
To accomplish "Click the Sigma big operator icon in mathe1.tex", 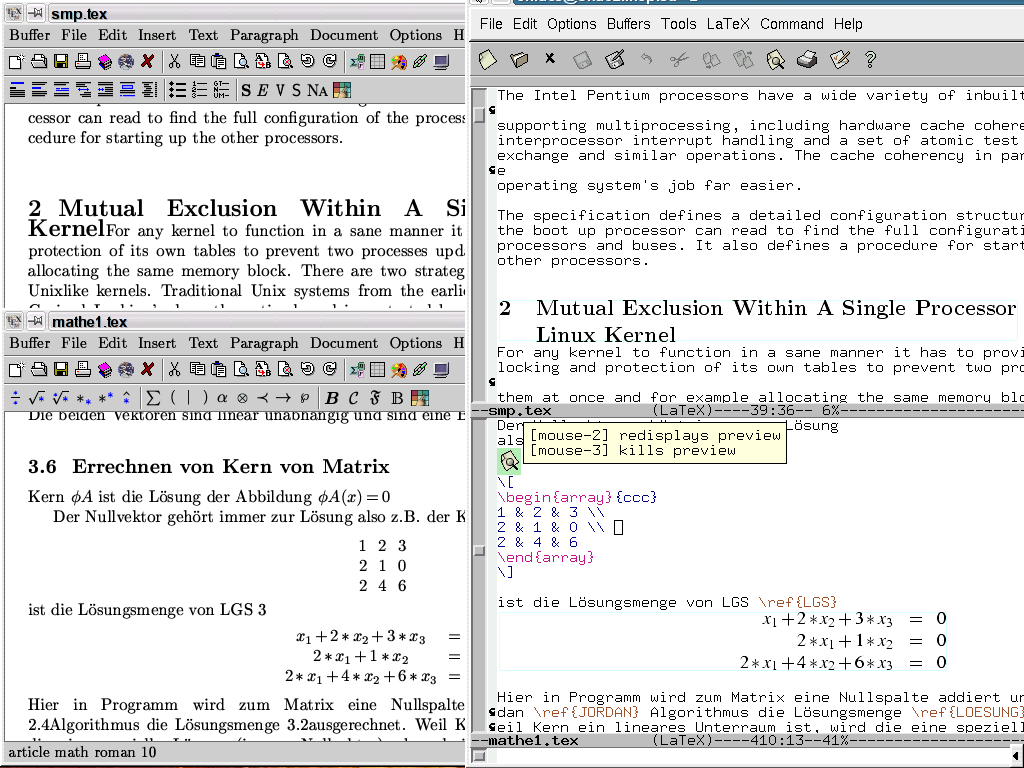I will (153, 398).
